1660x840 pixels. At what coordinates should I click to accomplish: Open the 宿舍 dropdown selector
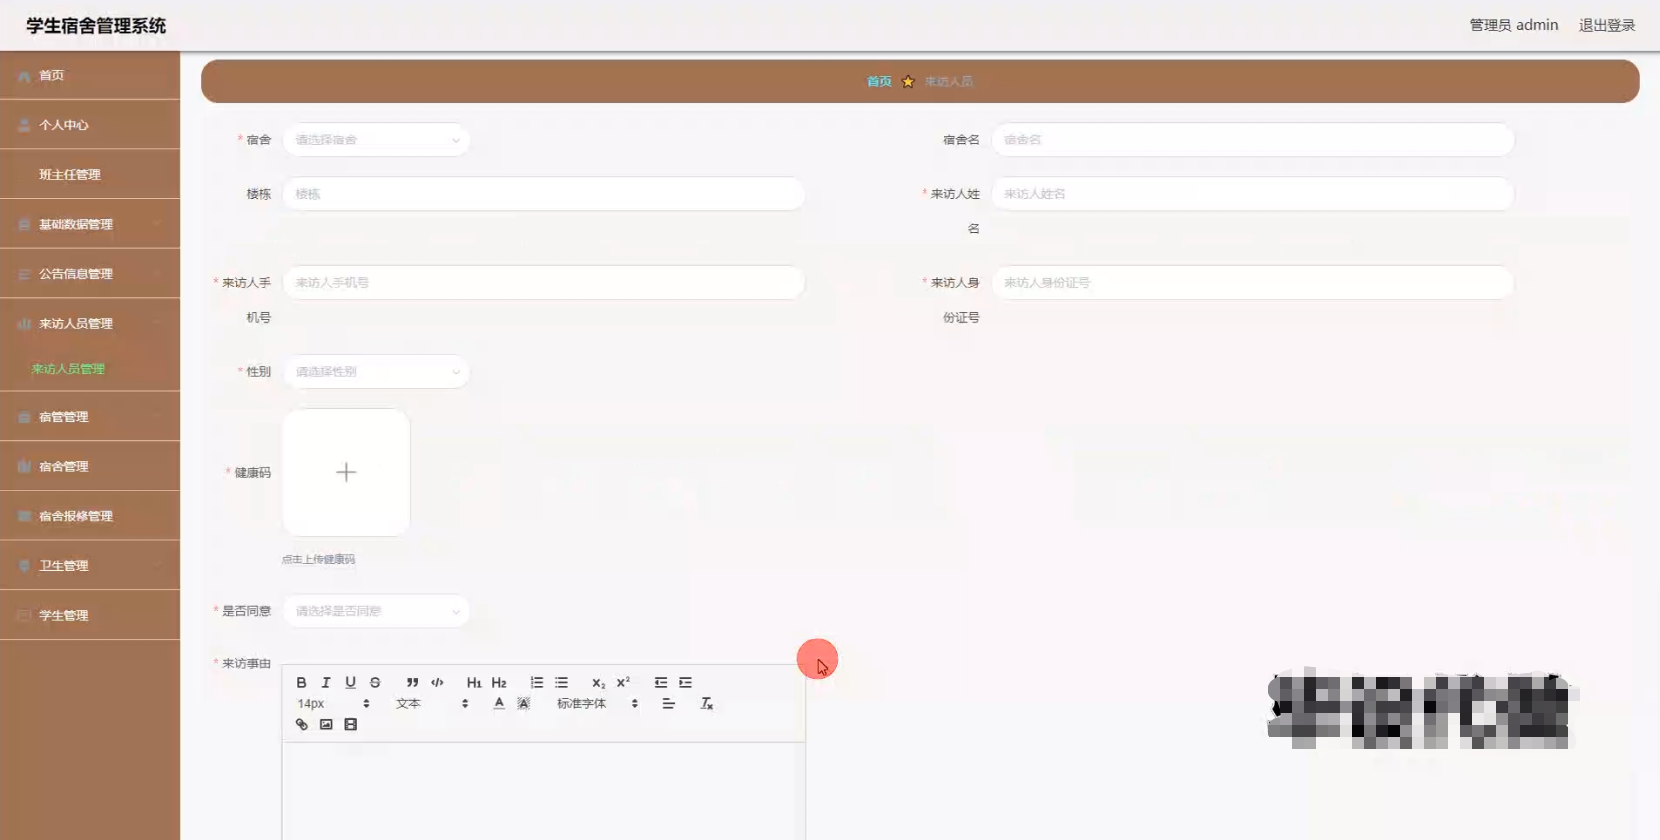point(376,140)
